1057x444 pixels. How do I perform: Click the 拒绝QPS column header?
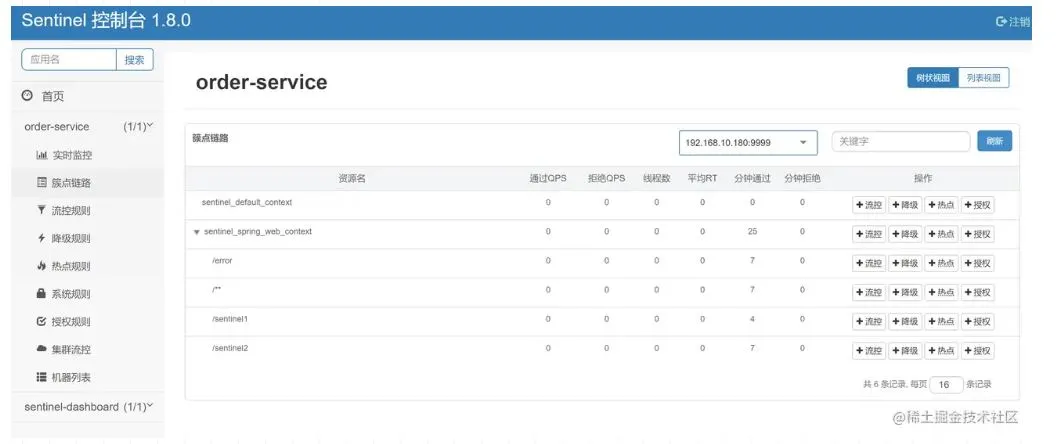click(606, 179)
